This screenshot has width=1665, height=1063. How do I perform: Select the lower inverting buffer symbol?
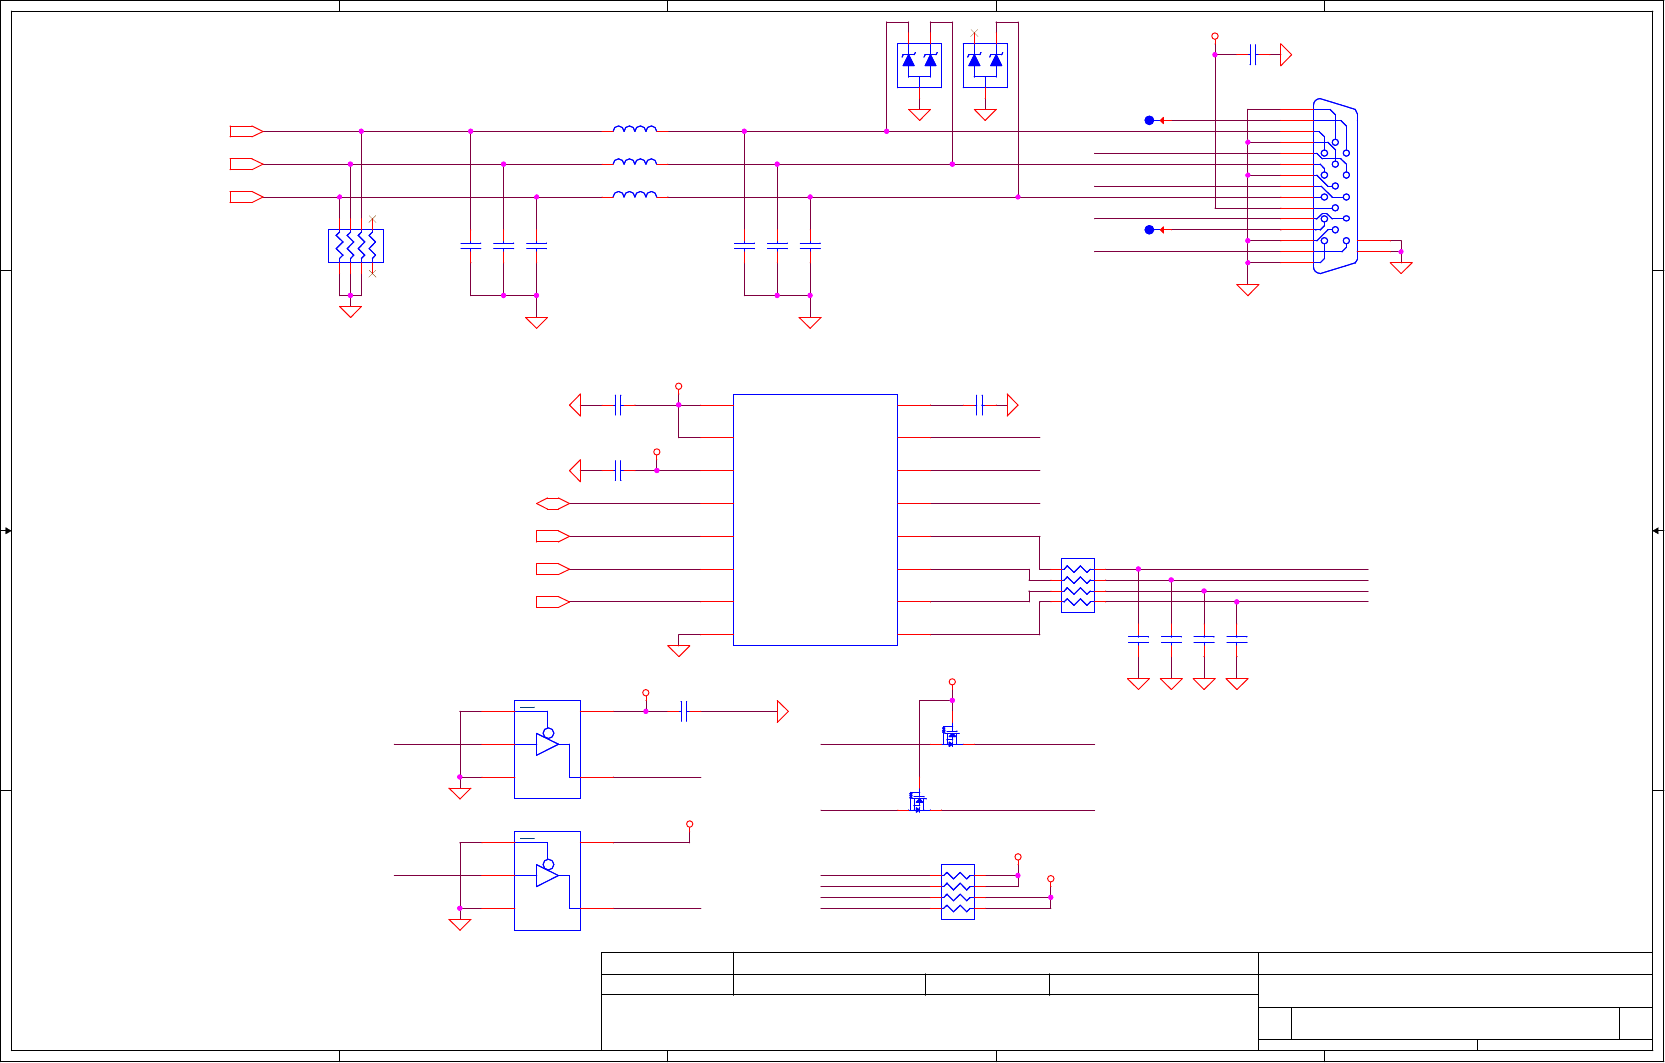pyautogui.click(x=547, y=881)
